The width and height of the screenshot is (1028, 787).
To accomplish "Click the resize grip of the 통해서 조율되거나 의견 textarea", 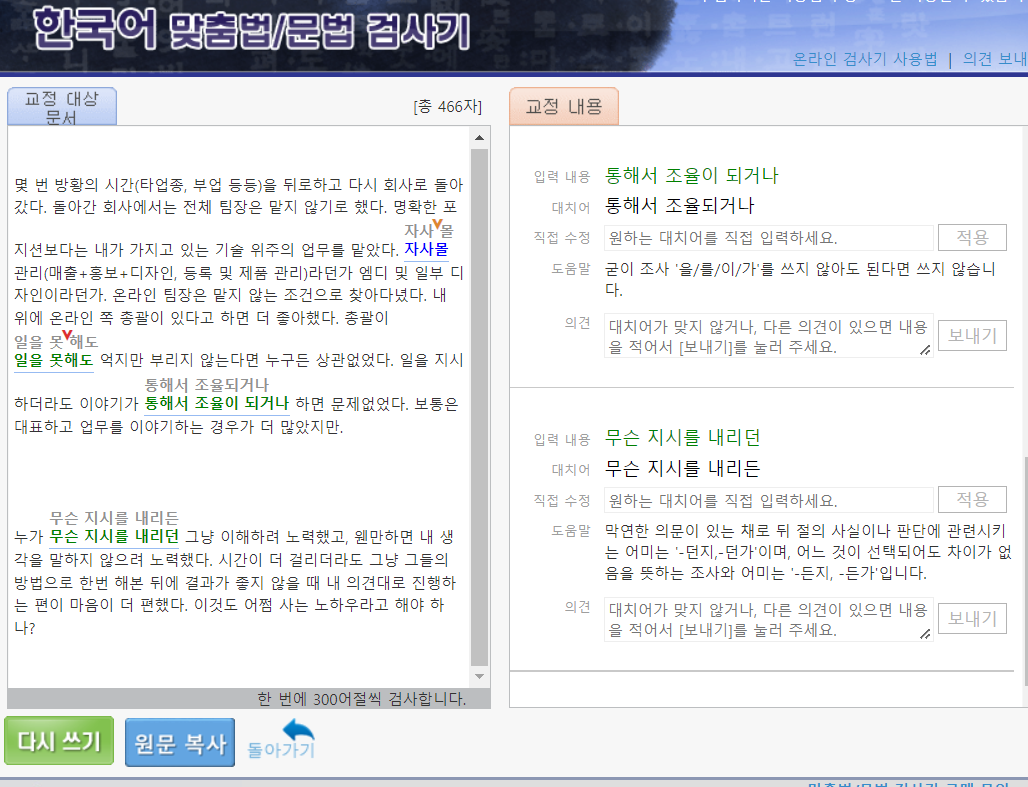I will coord(925,350).
